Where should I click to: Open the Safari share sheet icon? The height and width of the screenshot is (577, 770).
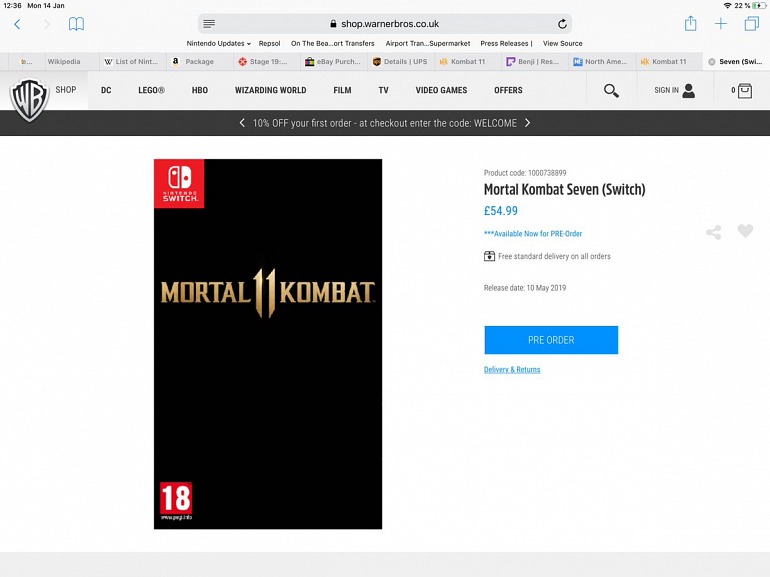tap(690, 24)
